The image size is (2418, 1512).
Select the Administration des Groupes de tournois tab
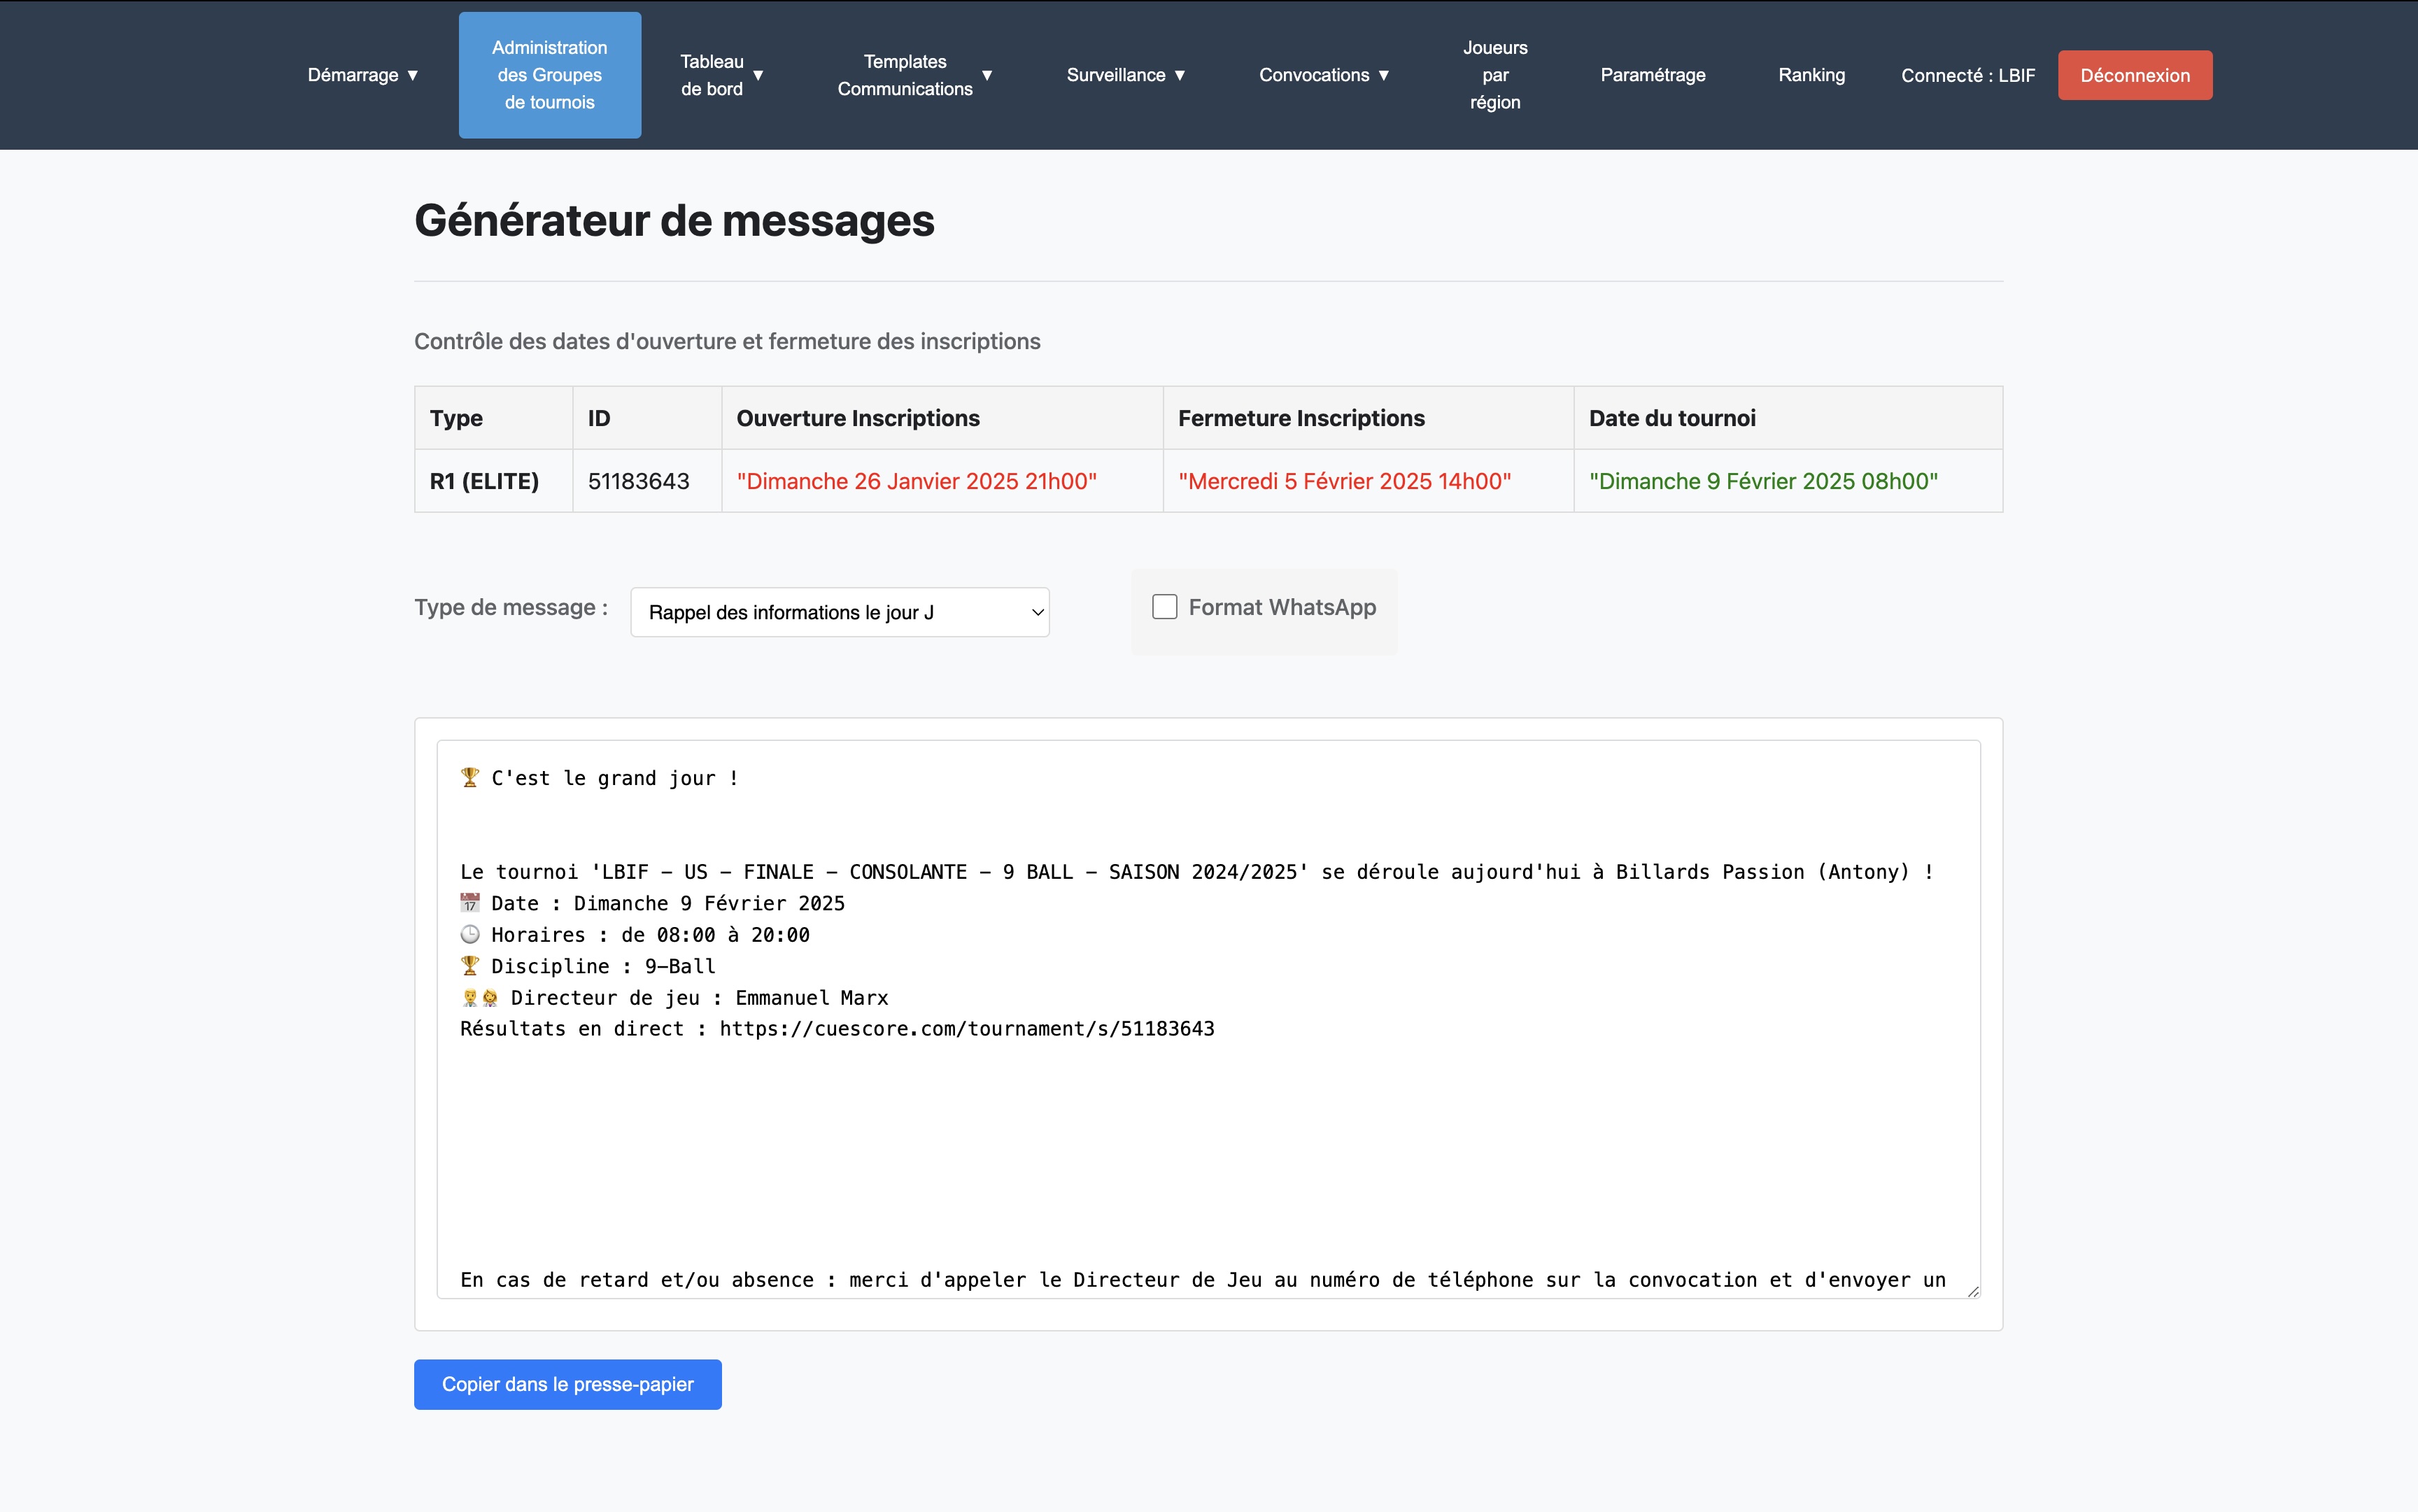pyautogui.click(x=549, y=75)
